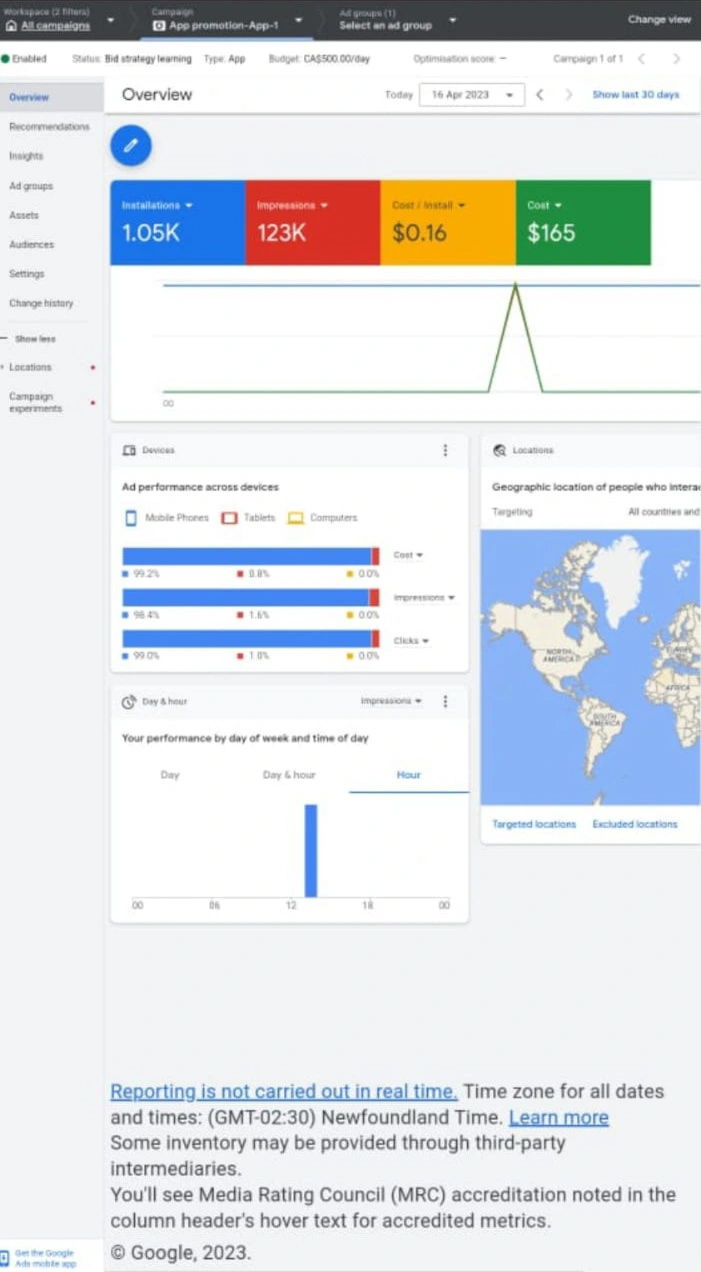Go to next campaign arrow

[x=676, y=59]
